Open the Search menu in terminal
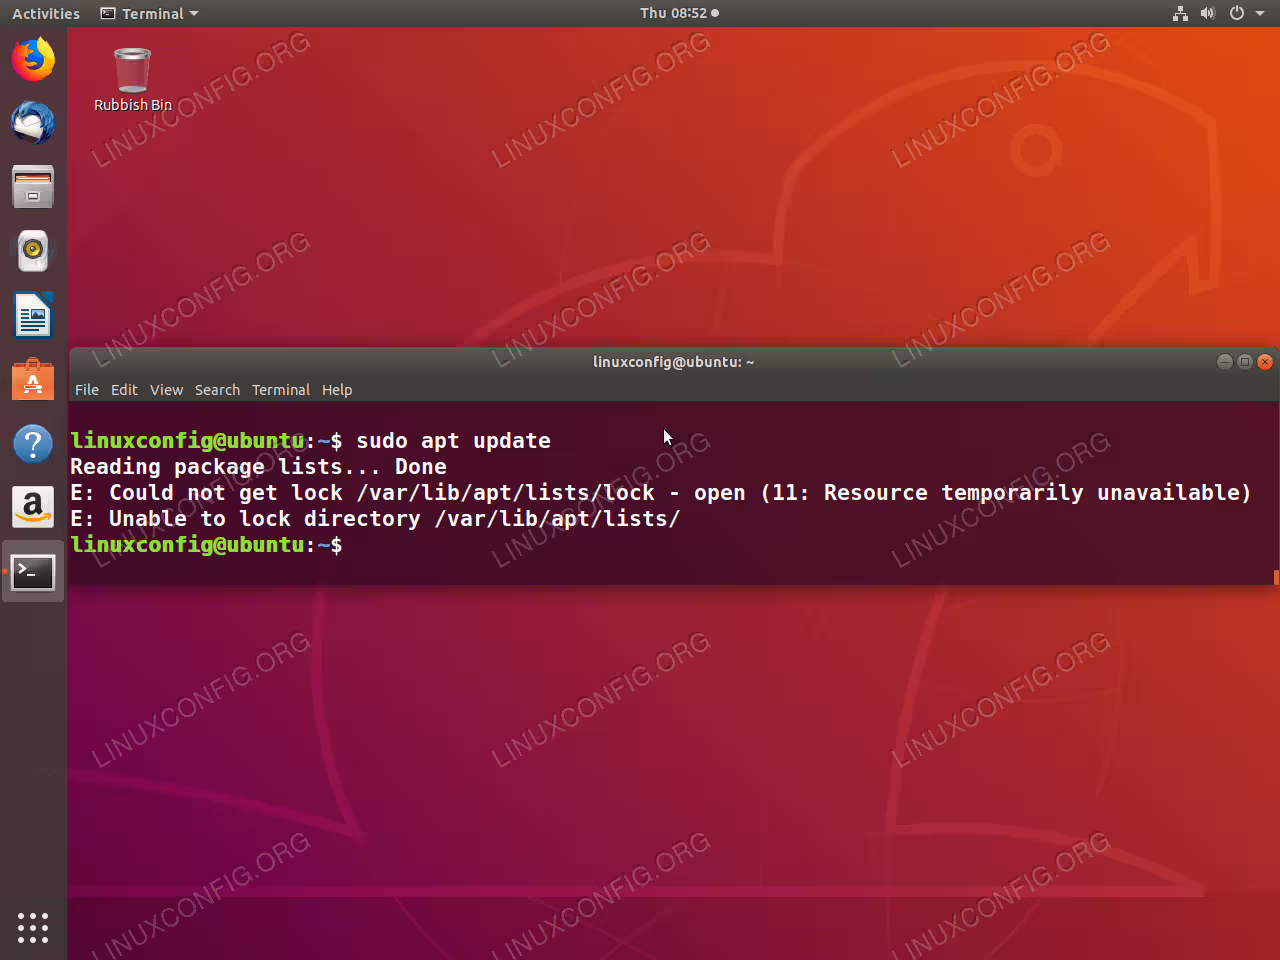1280x960 pixels. click(x=217, y=390)
